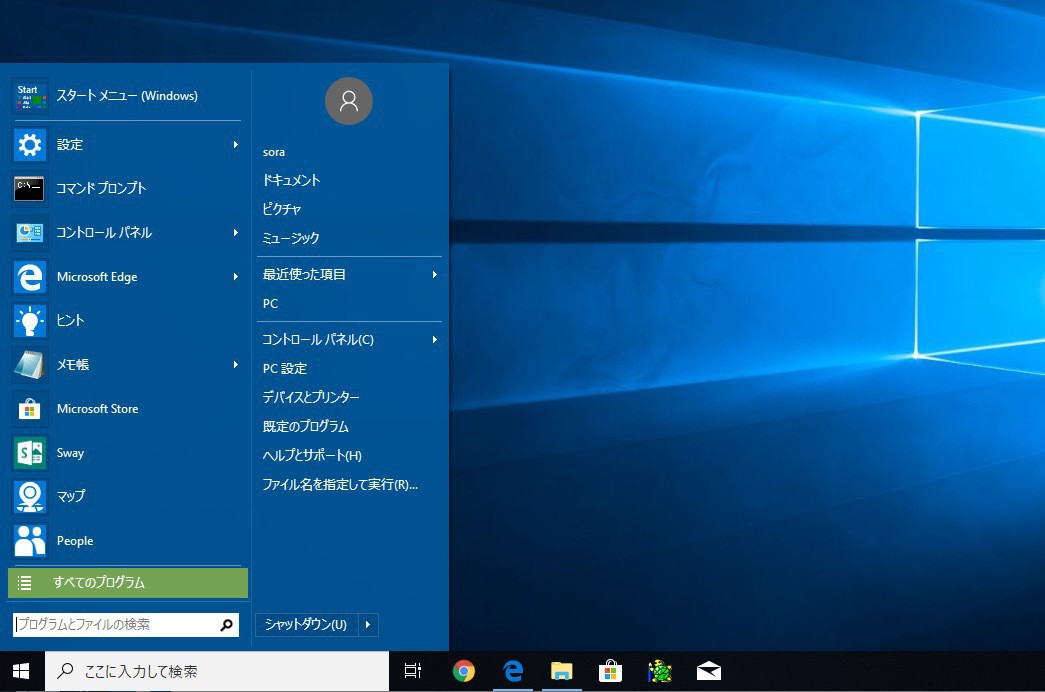1045x692 pixels.
Task: Expand the 設定 submenu arrow
Action: [x=236, y=145]
